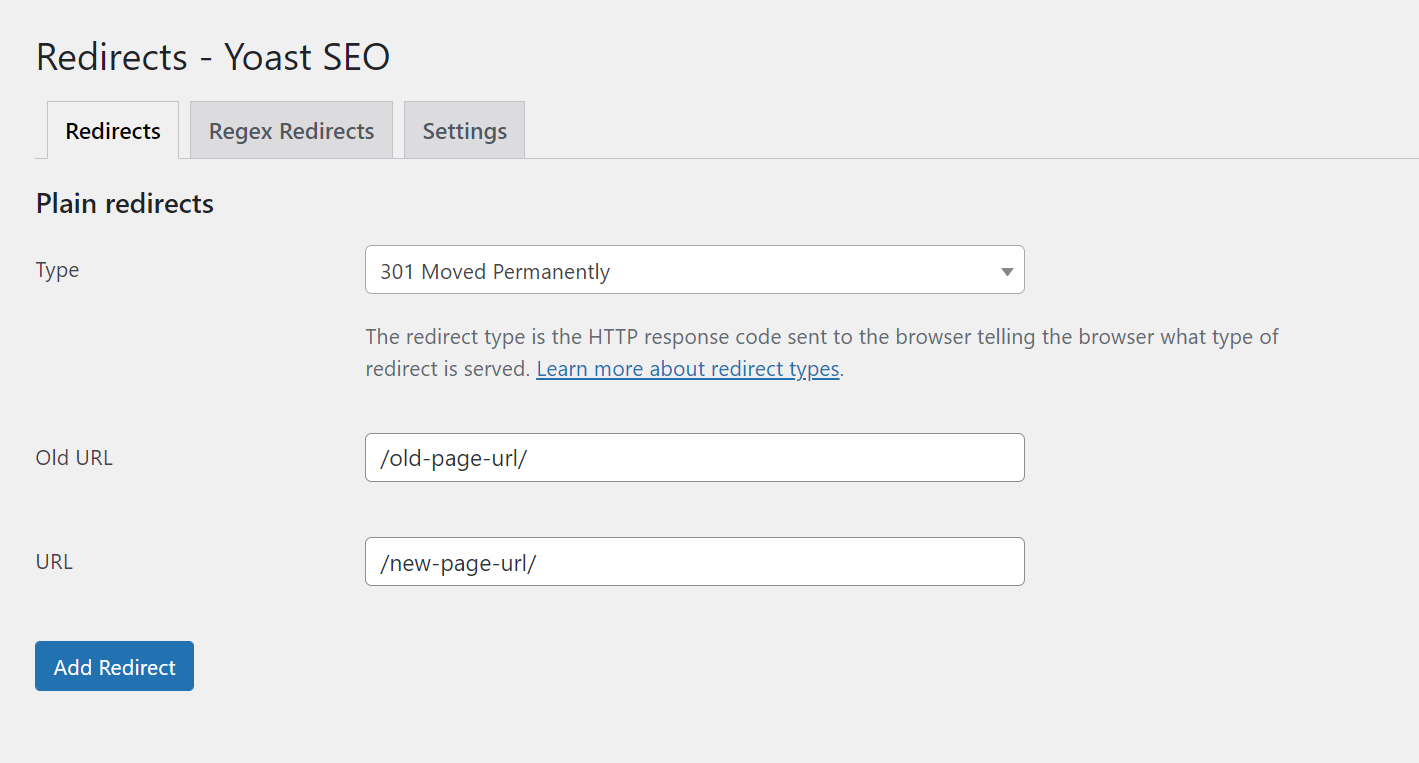The width and height of the screenshot is (1419, 763).
Task: Click the Old URL field label
Action: point(73,457)
